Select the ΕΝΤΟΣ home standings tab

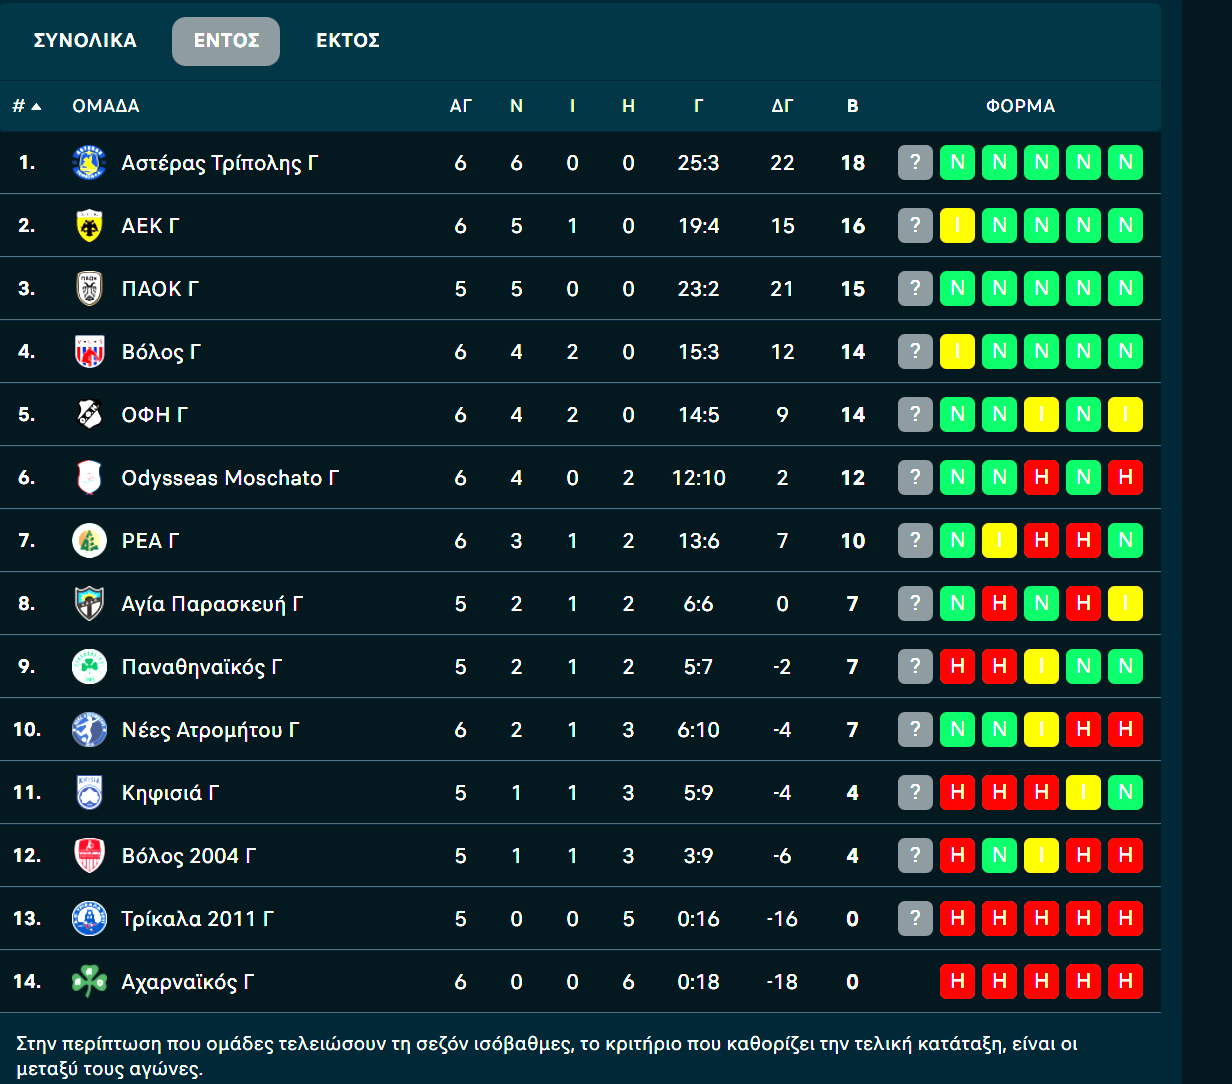[x=226, y=41]
